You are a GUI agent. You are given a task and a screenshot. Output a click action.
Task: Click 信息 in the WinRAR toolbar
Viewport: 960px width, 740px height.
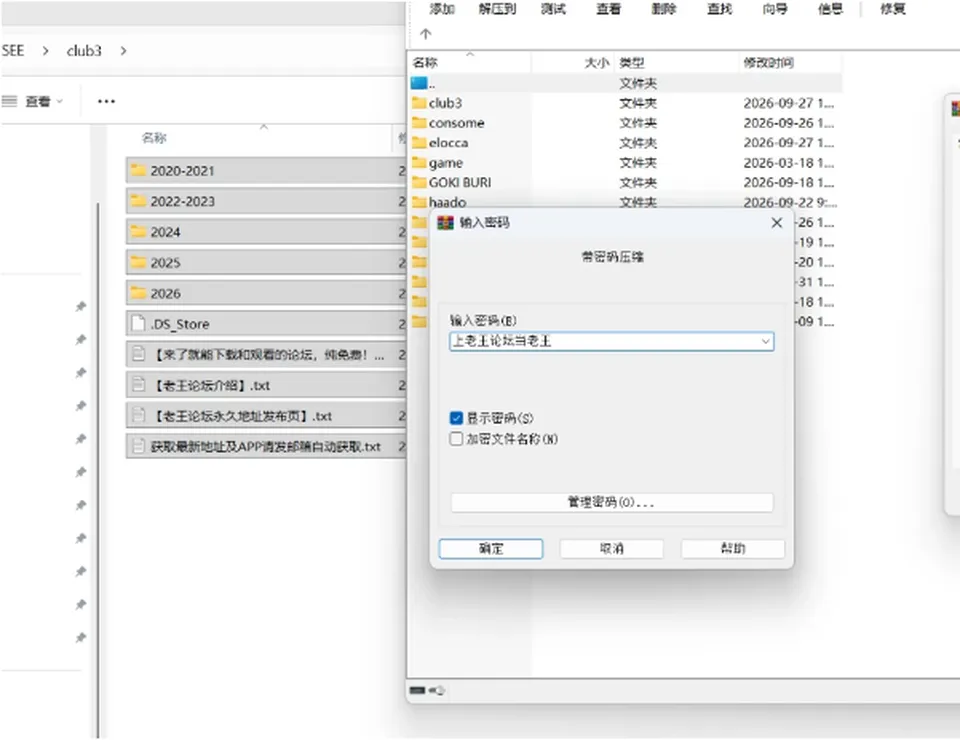830,9
